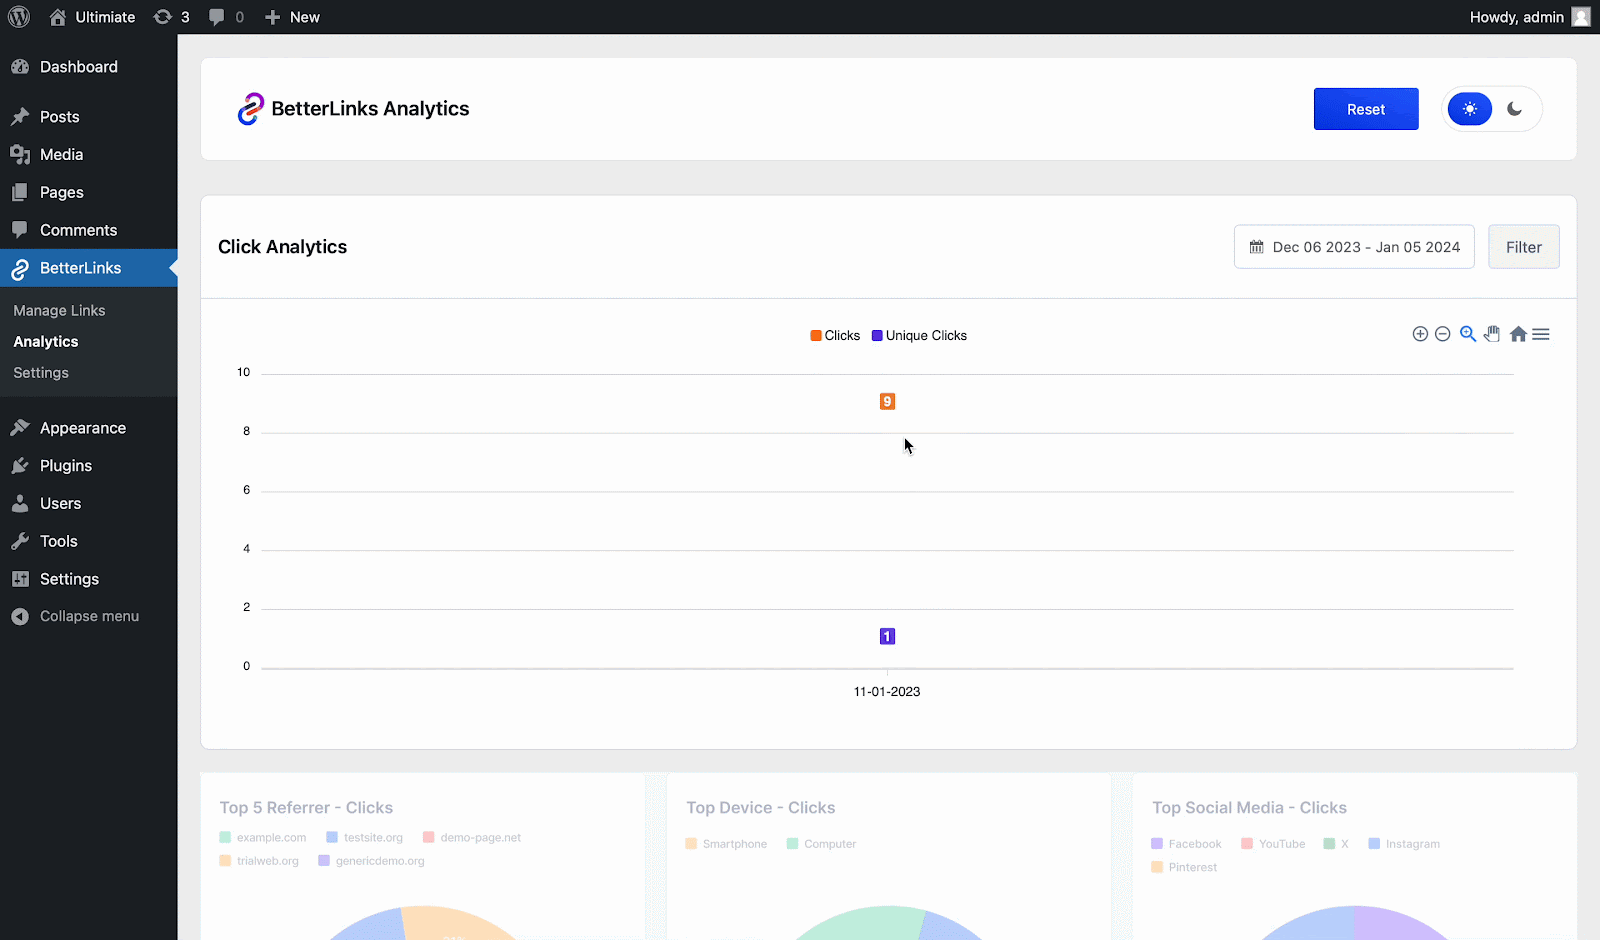This screenshot has height=940, width=1600.
Task: Open the WordPress logo menu
Action: [19, 17]
